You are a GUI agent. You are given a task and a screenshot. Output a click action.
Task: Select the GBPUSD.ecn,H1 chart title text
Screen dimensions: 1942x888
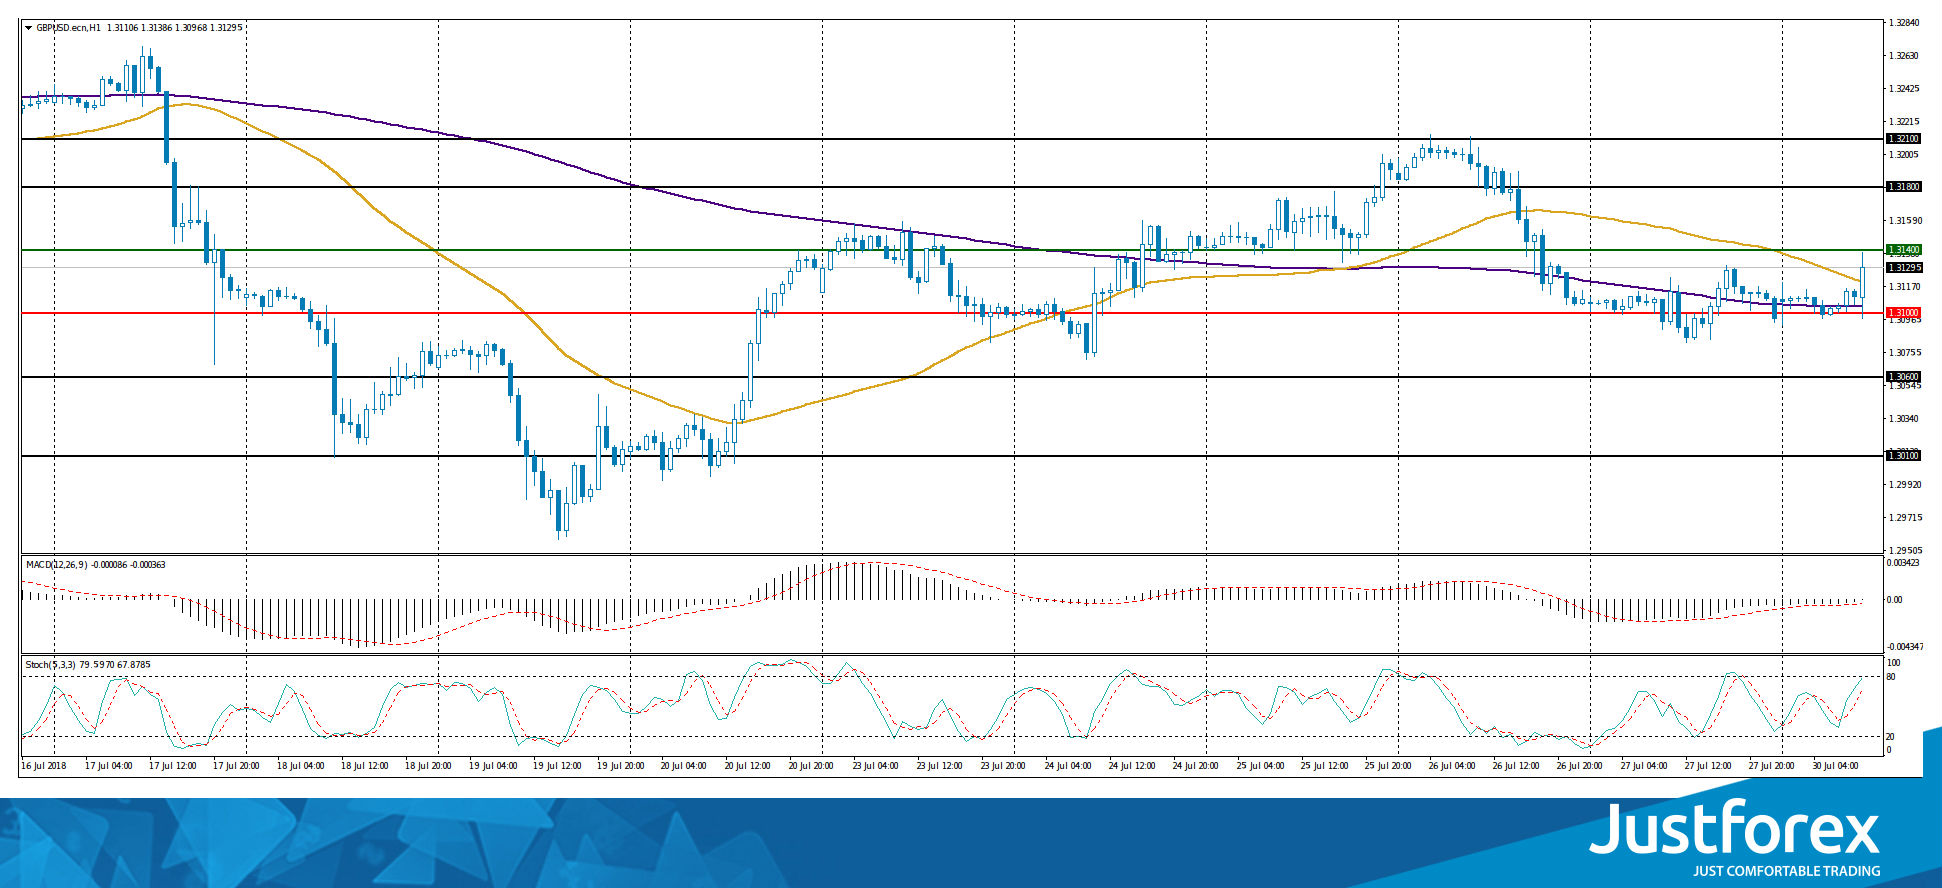[x=68, y=28]
